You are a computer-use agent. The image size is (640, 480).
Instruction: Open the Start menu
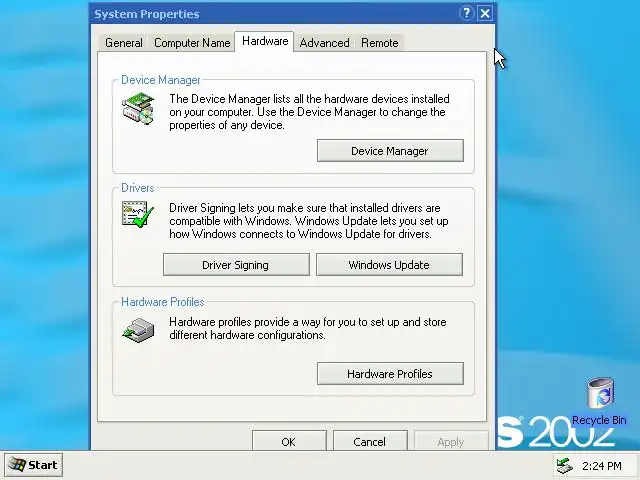[x=33, y=465]
